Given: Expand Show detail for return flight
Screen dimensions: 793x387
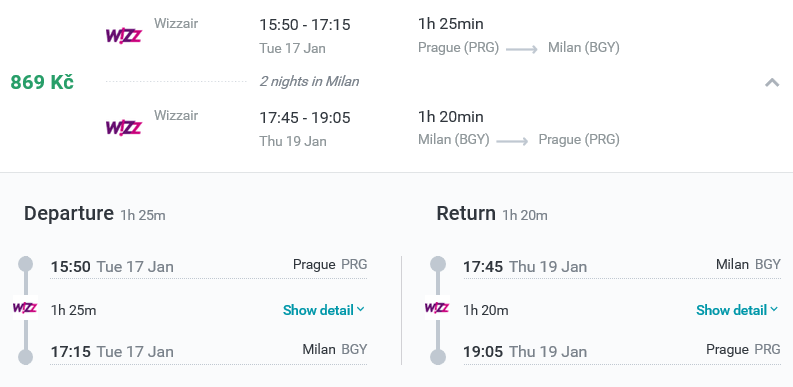Looking at the screenshot, I should click(737, 310).
